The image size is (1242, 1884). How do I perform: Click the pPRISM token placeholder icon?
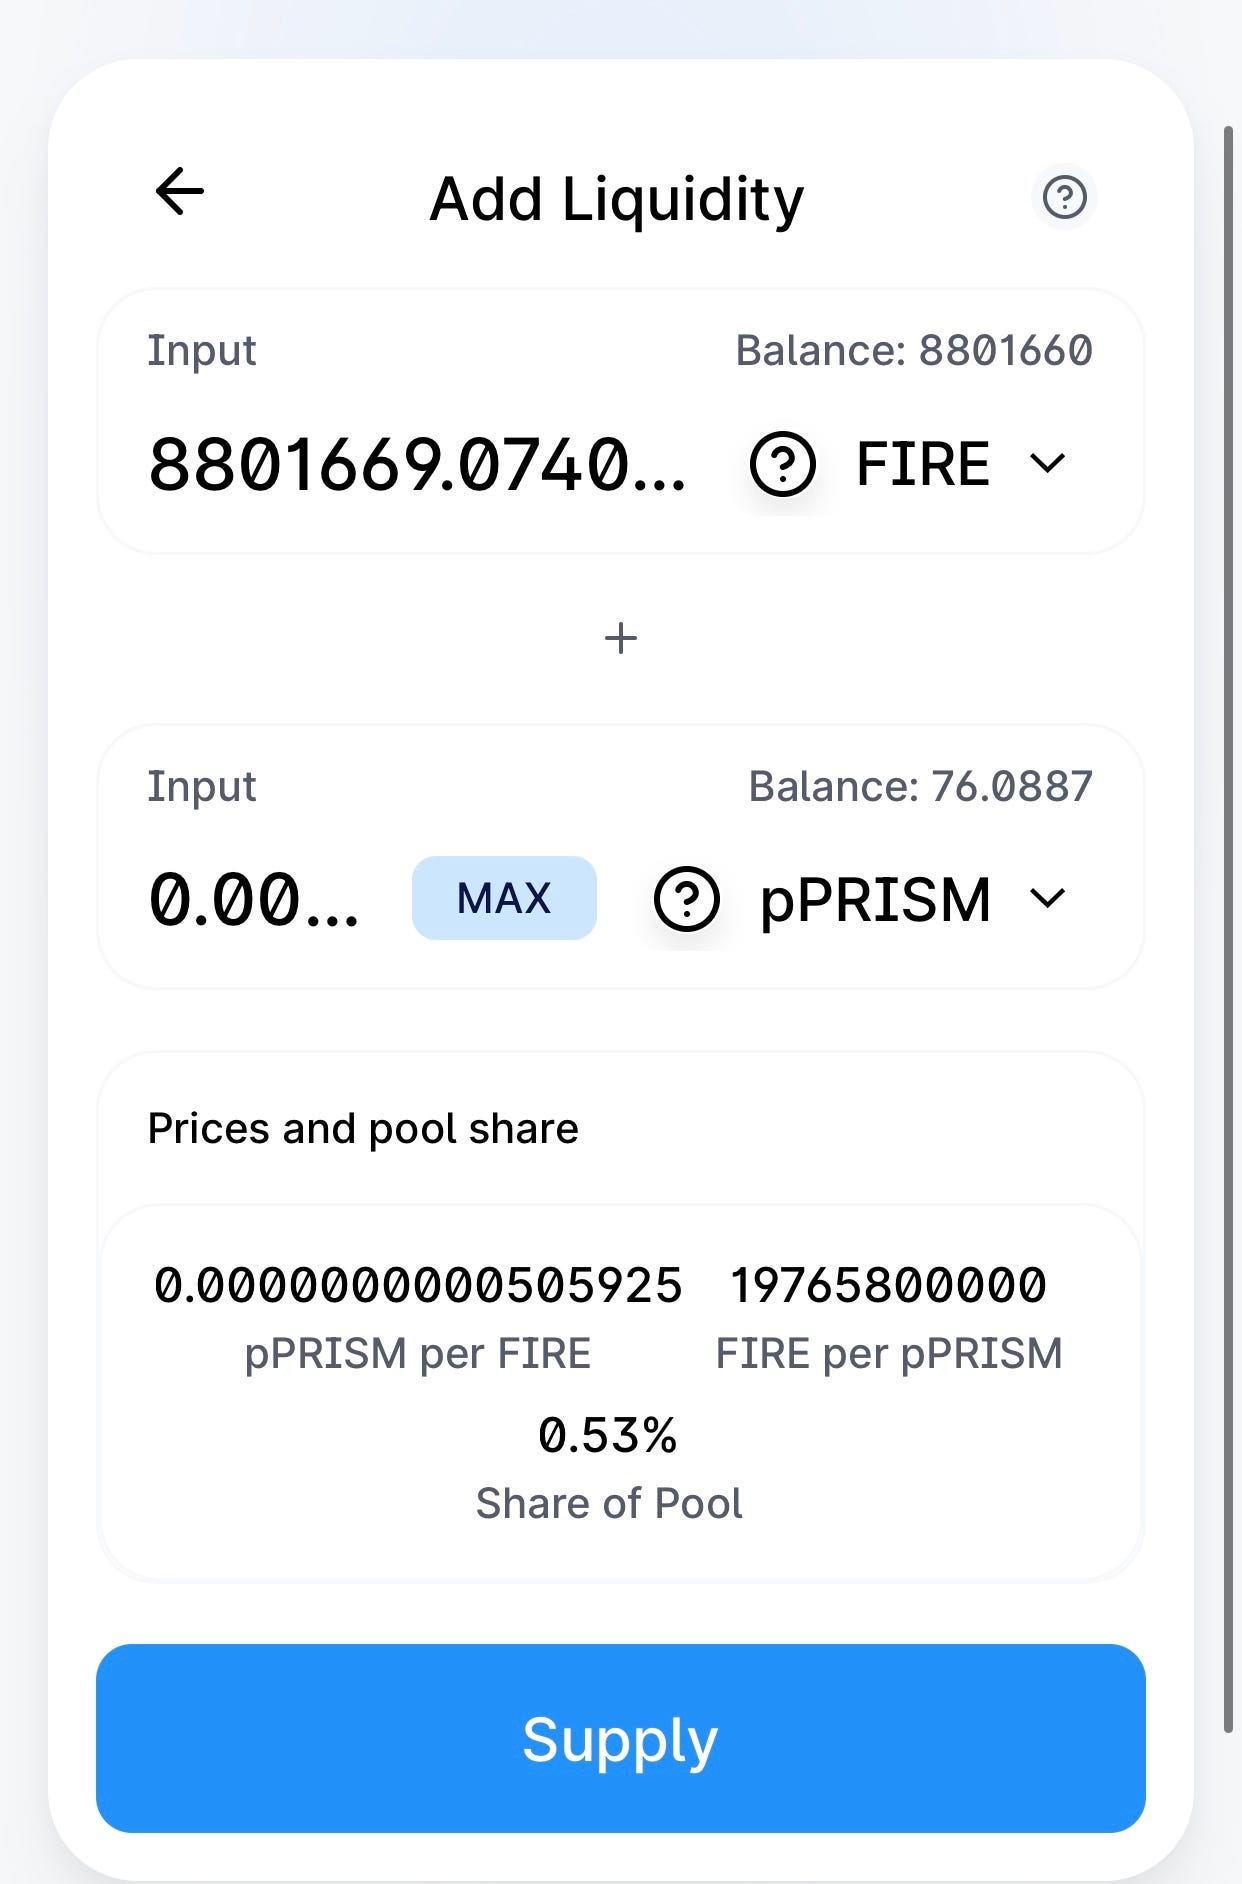(x=687, y=899)
